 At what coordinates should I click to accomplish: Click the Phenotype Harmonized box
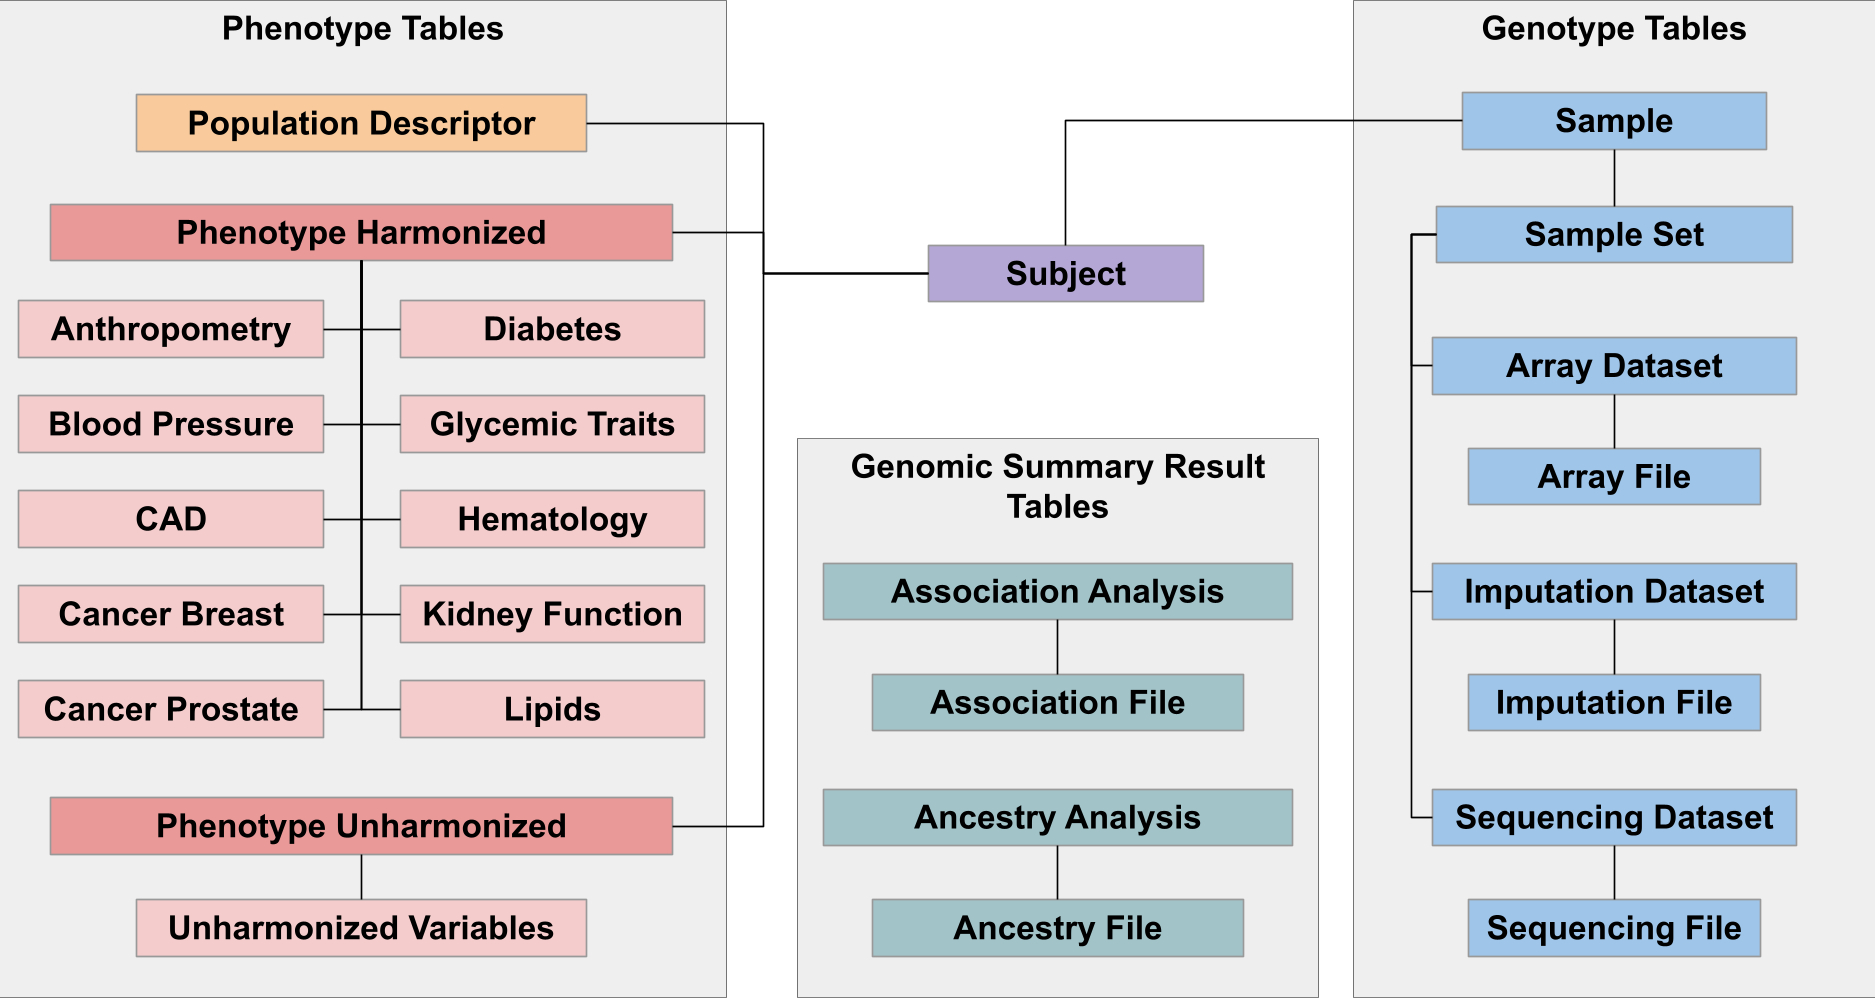point(361,232)
